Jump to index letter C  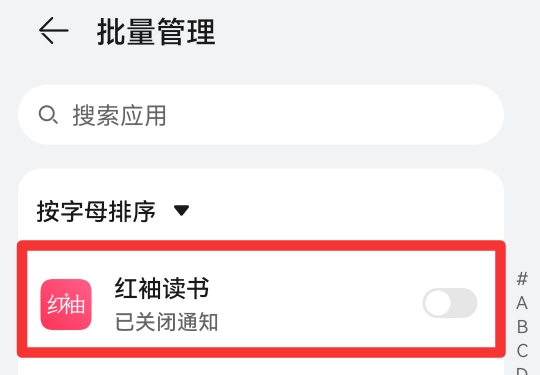522,351
